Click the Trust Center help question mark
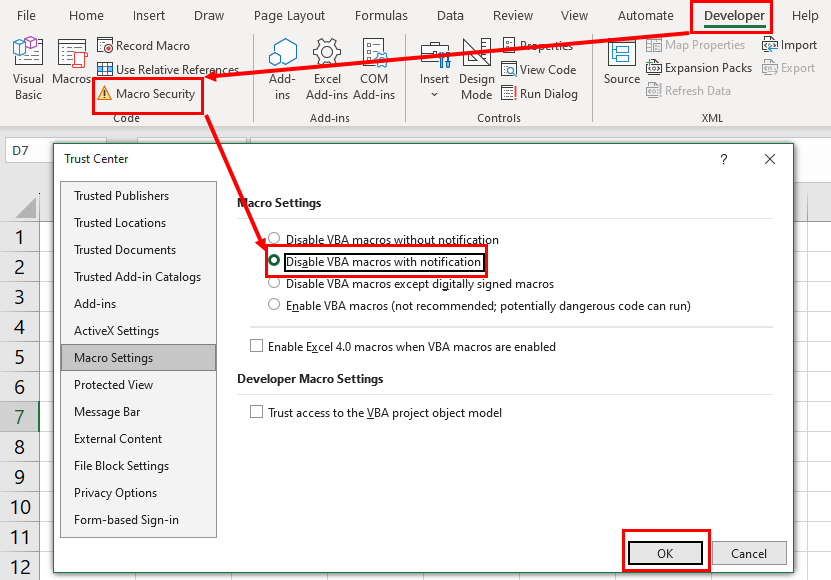831x580 pixels. coord(723,159)
